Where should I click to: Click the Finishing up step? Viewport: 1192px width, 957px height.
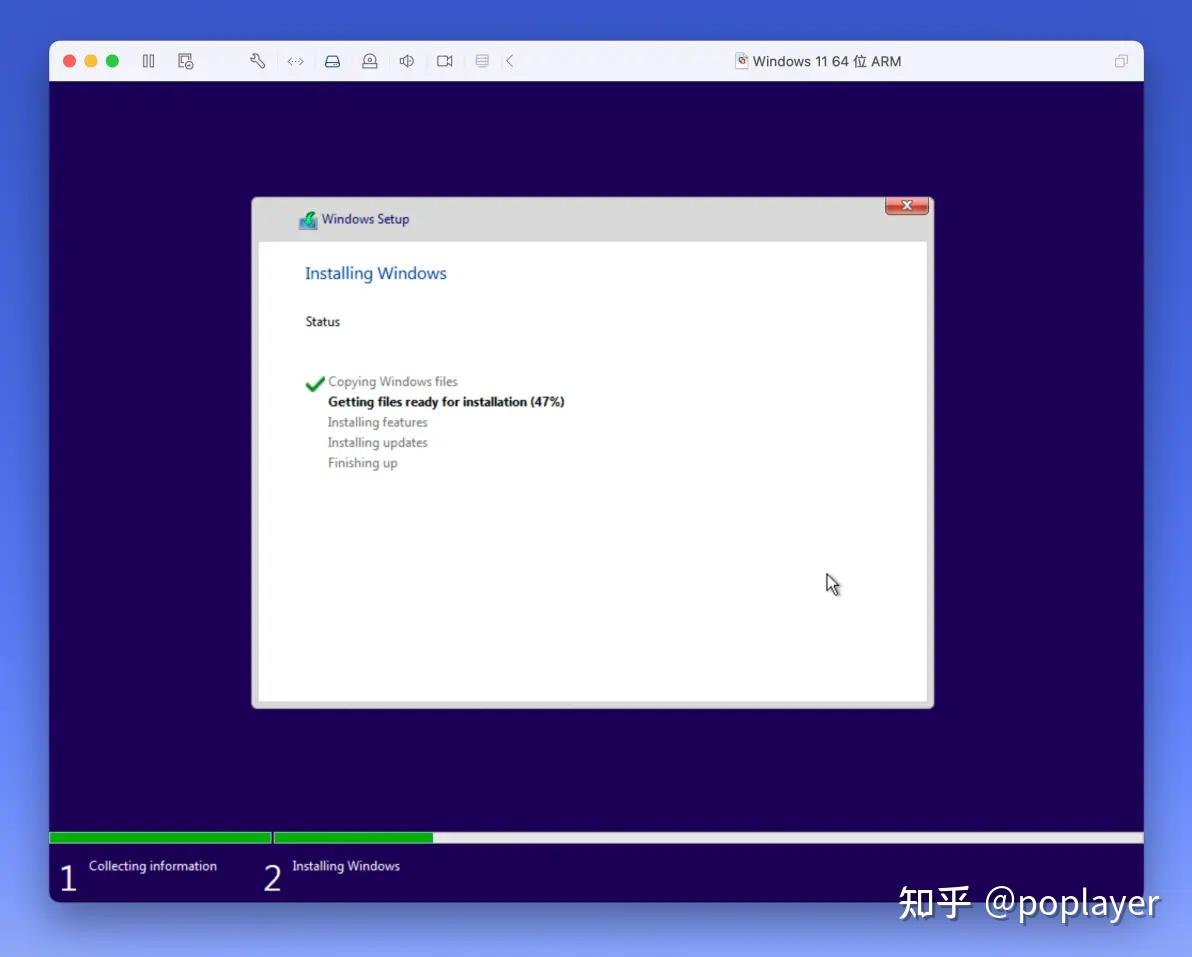click(363, 463)
